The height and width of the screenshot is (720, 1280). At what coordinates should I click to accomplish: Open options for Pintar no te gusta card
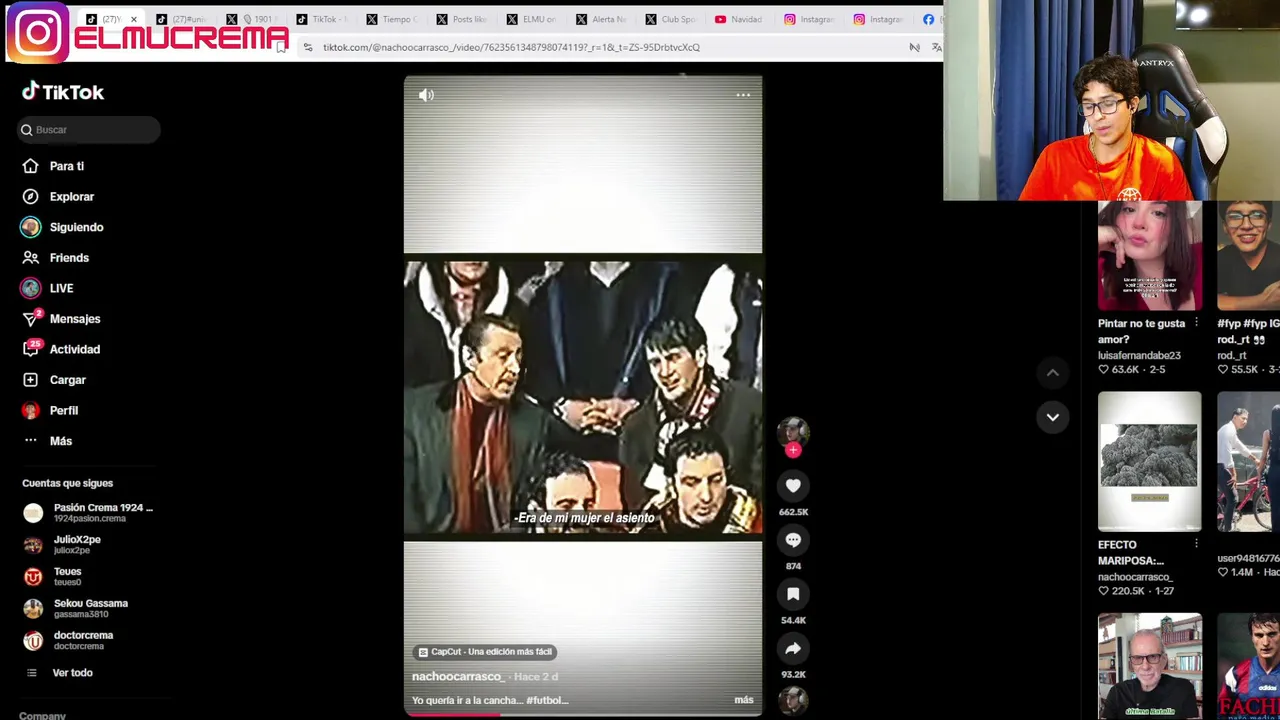1196,323
